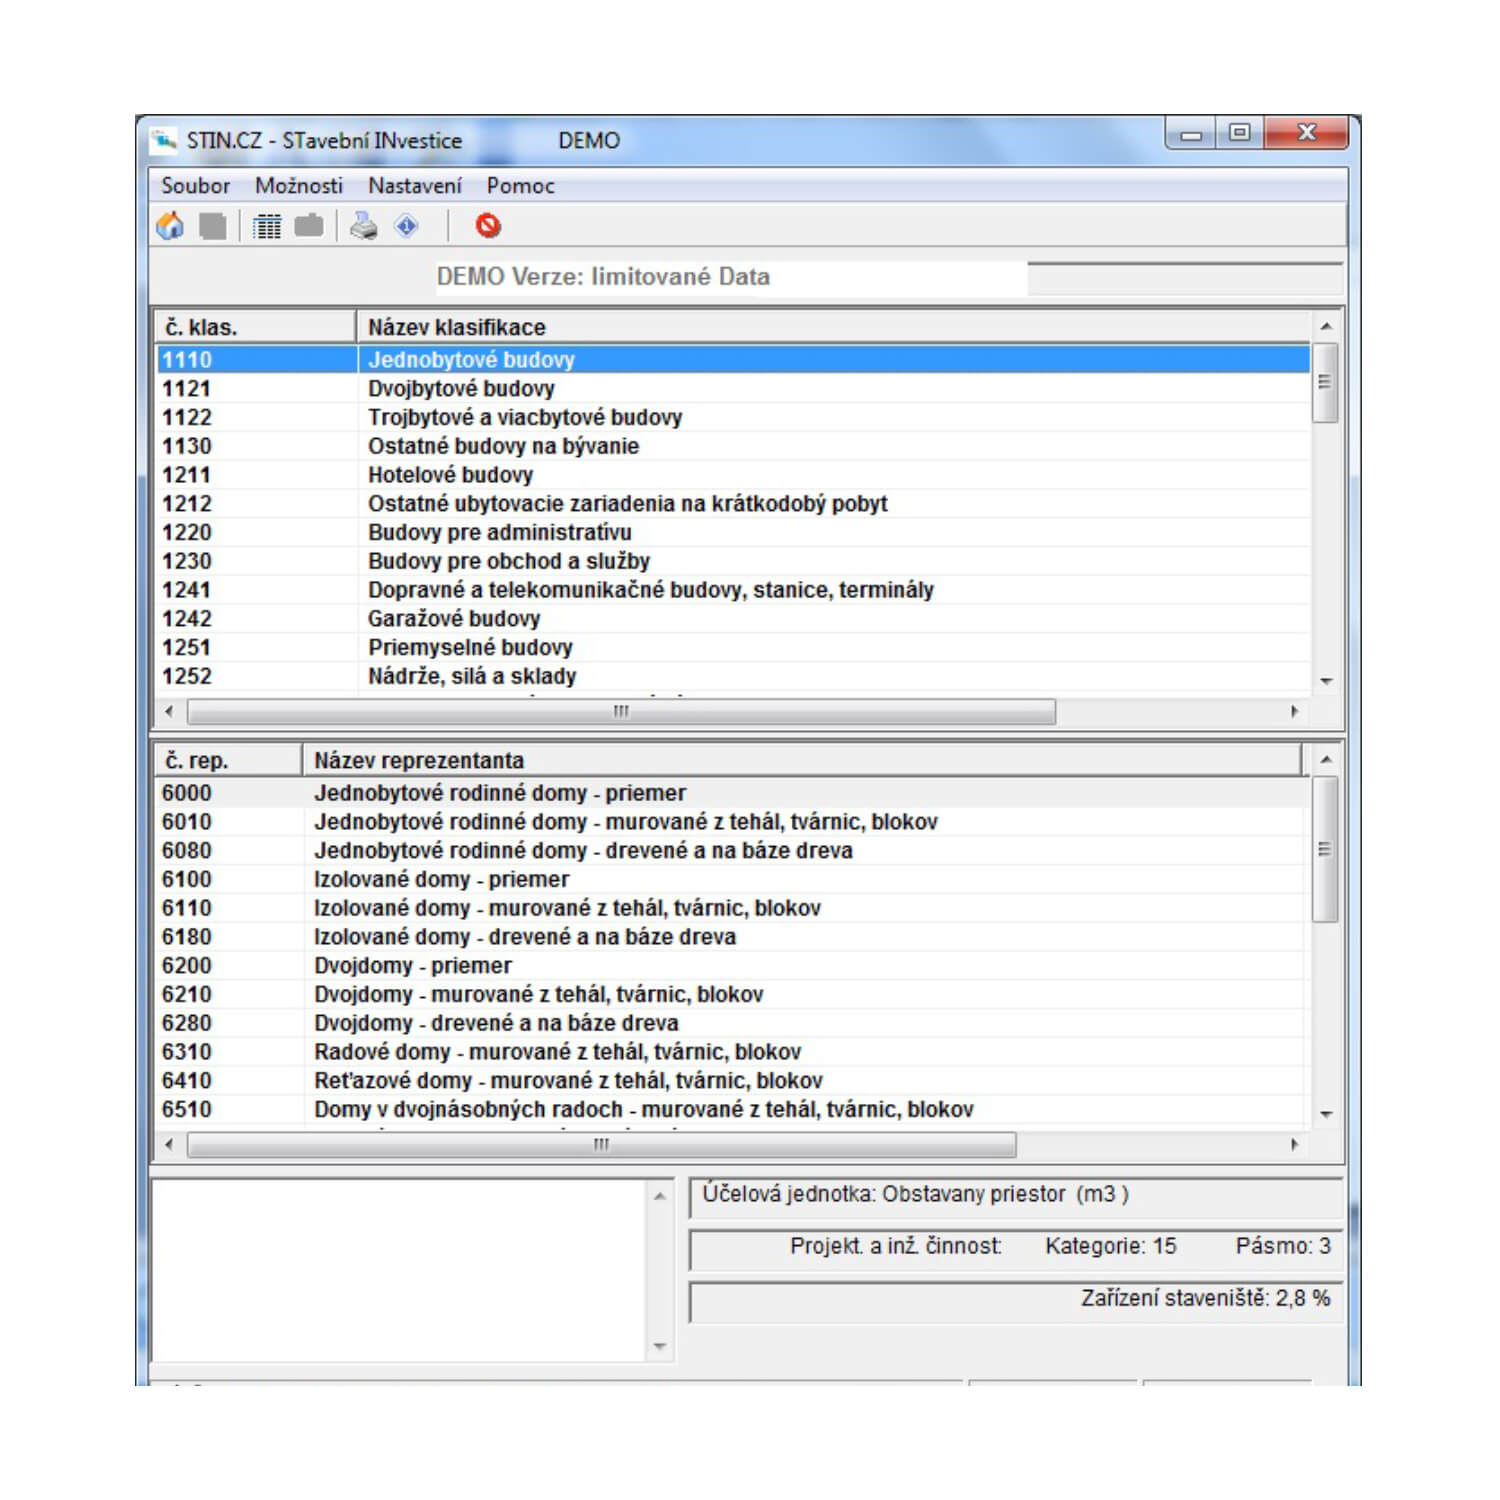Click the printer icon in toolbar
Viewport: 1500px width, 1500px height.
pos(363,226)
